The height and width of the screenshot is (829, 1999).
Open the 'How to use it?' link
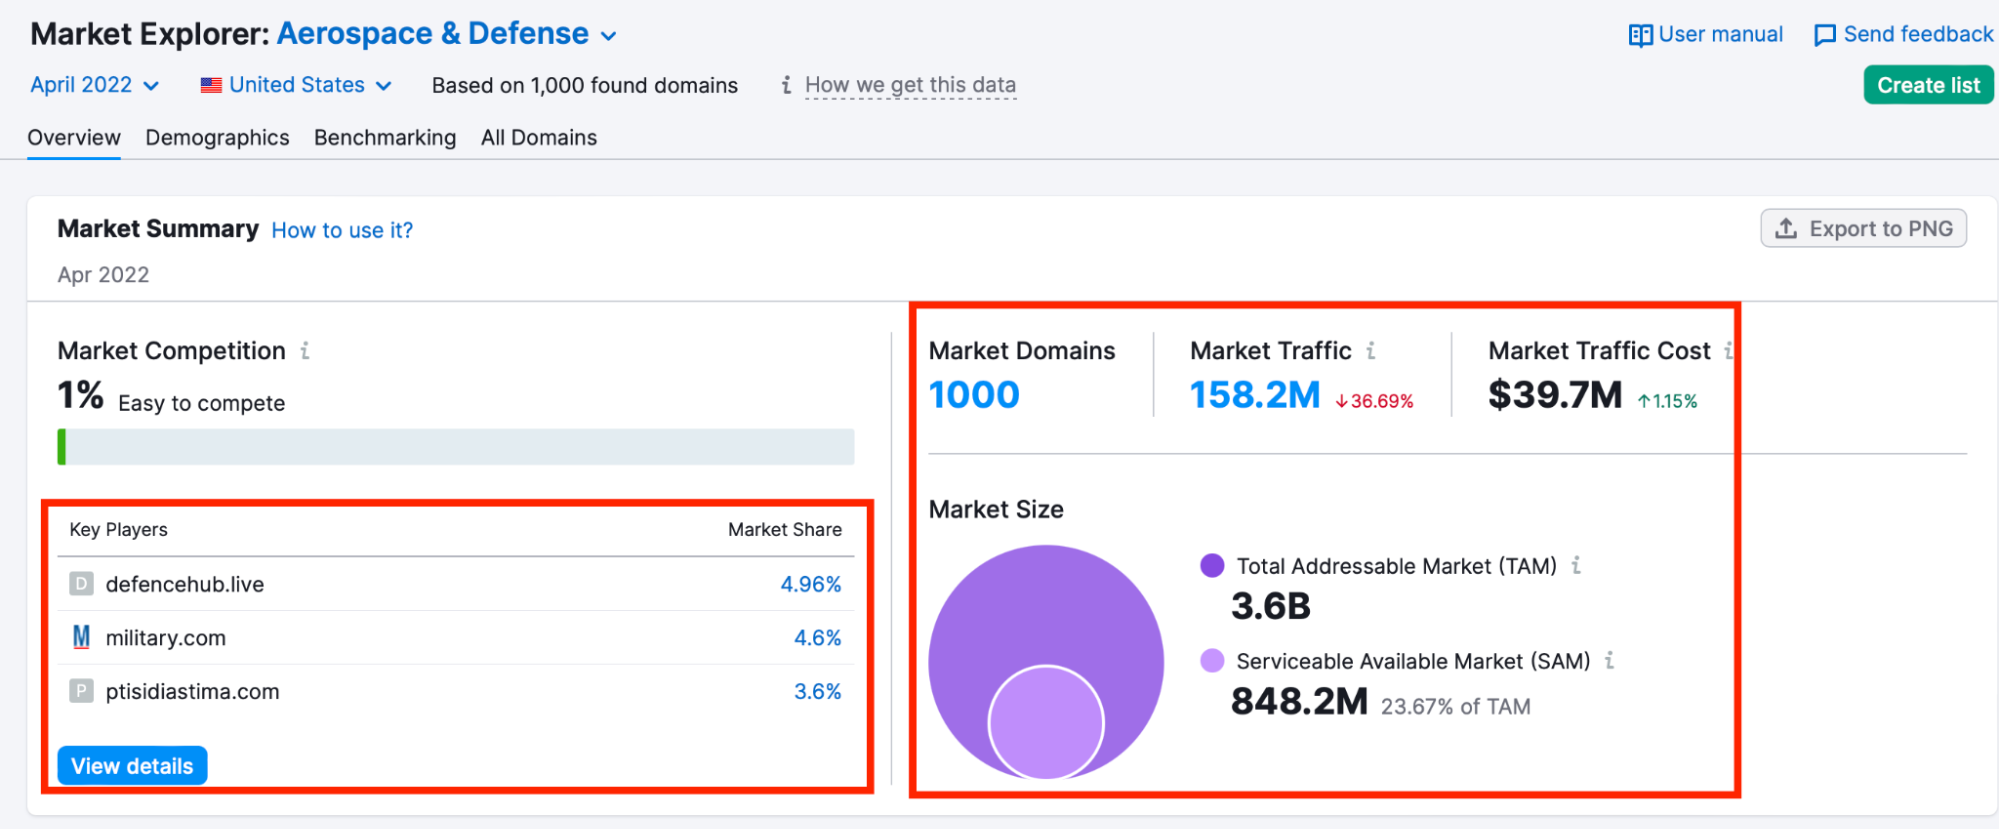pyautogui.click(x=342, y=231)
